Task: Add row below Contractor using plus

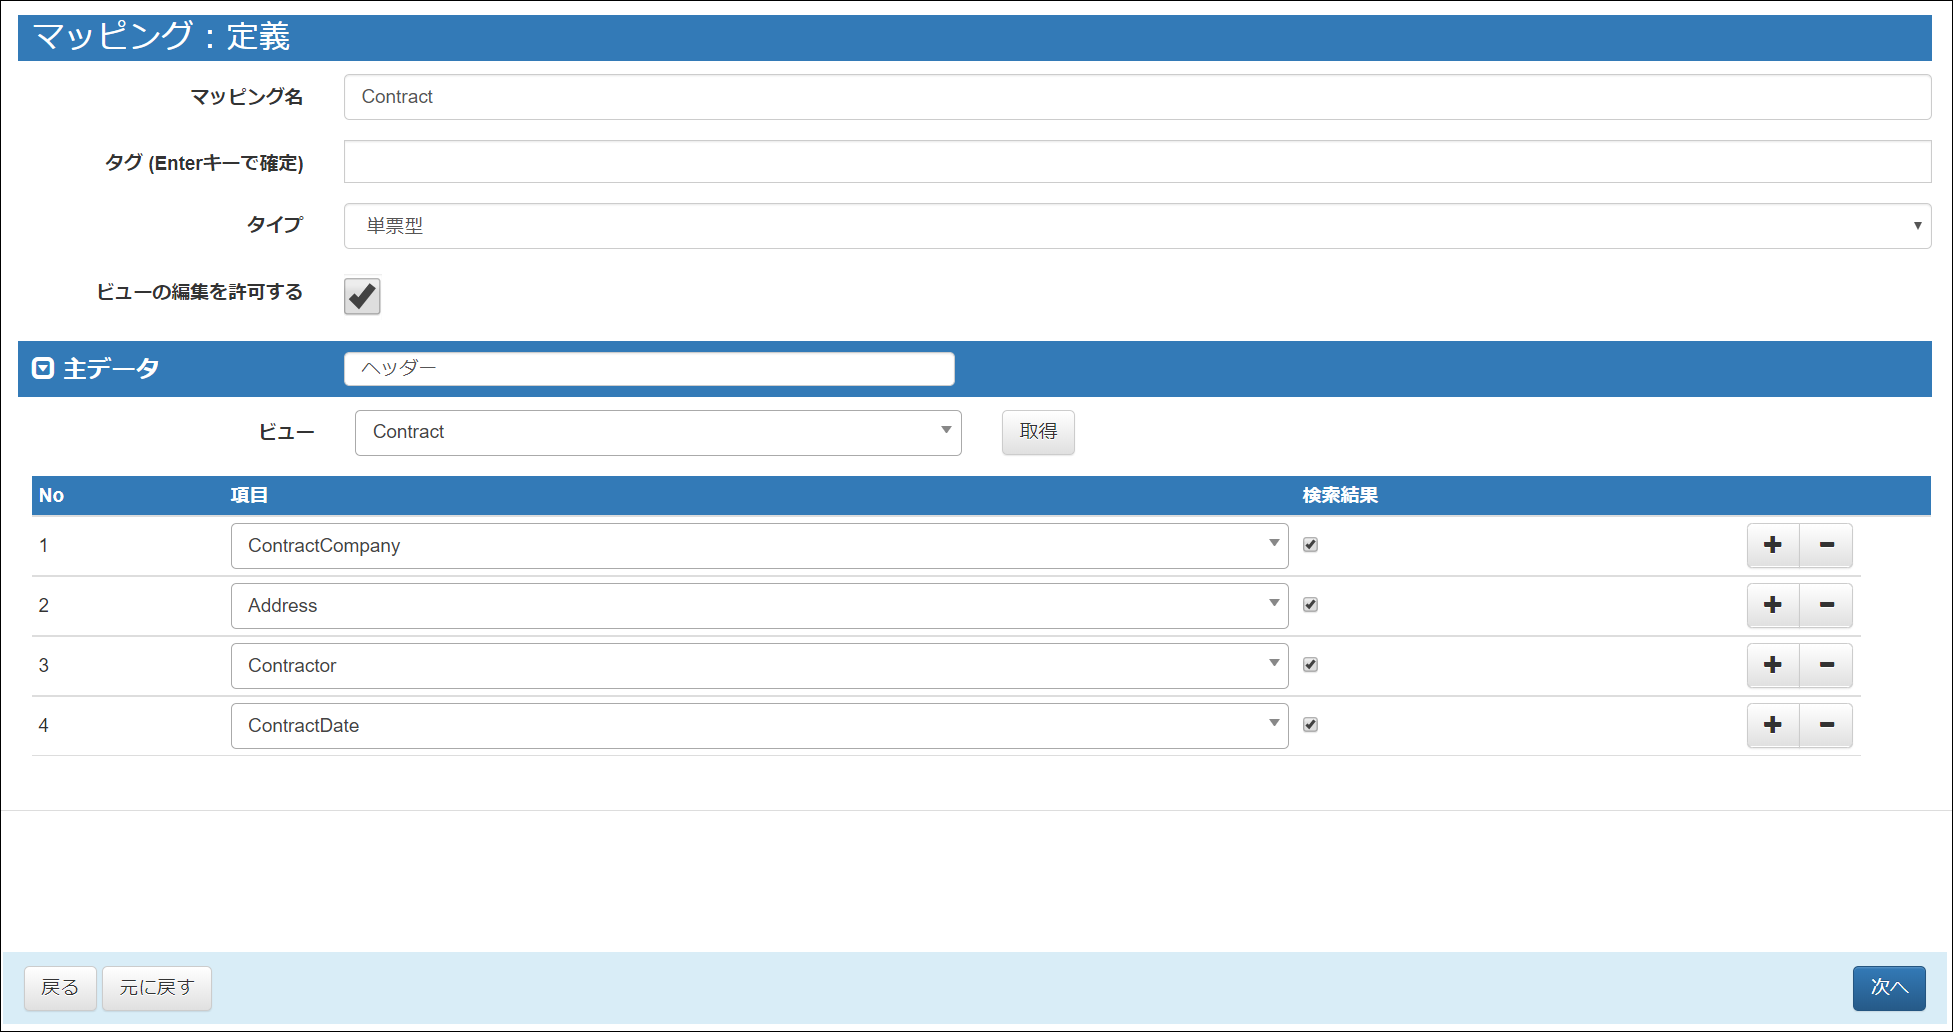Action: pos(1773,665)
